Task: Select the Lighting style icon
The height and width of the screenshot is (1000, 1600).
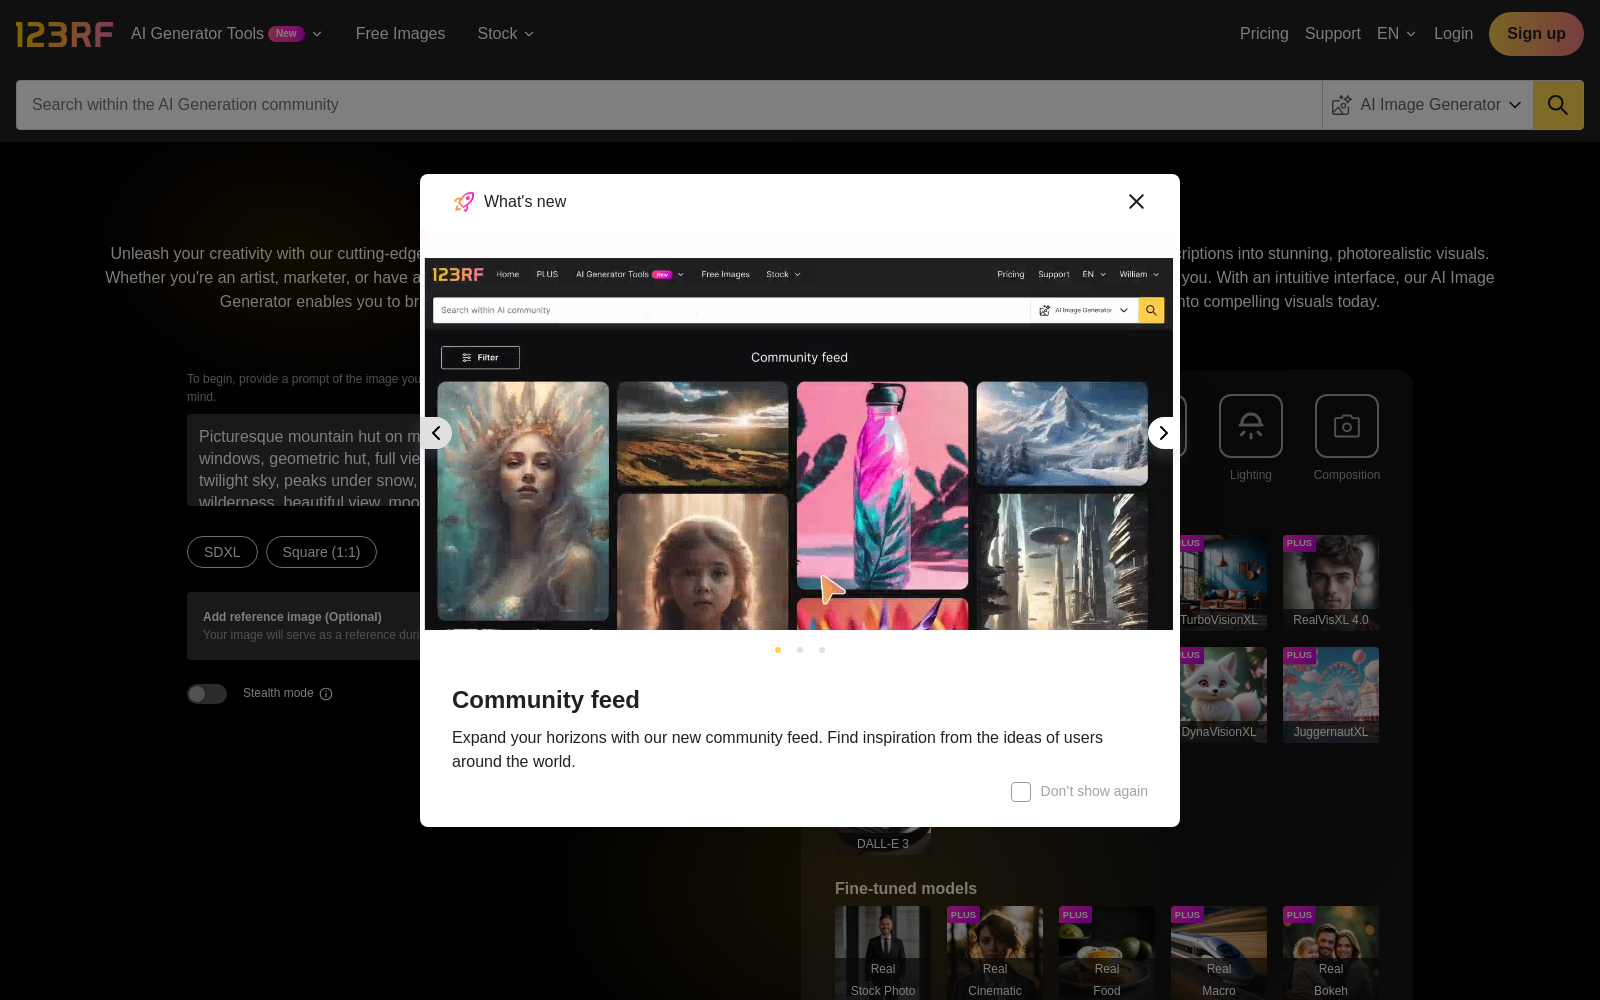Action: pyautogui.click(x=1251, y=426)
